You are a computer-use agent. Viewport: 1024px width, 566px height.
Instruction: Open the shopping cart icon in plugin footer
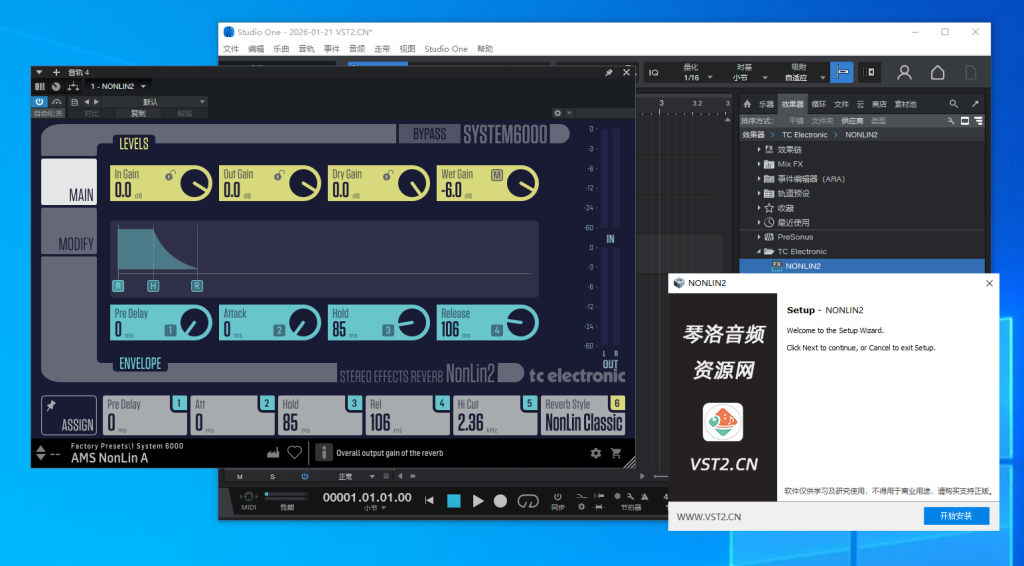[616, 453]
